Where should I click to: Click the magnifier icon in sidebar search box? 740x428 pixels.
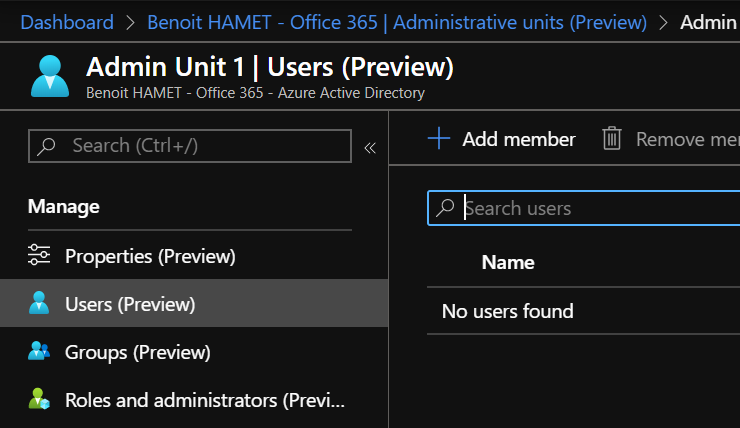(47, 146)
